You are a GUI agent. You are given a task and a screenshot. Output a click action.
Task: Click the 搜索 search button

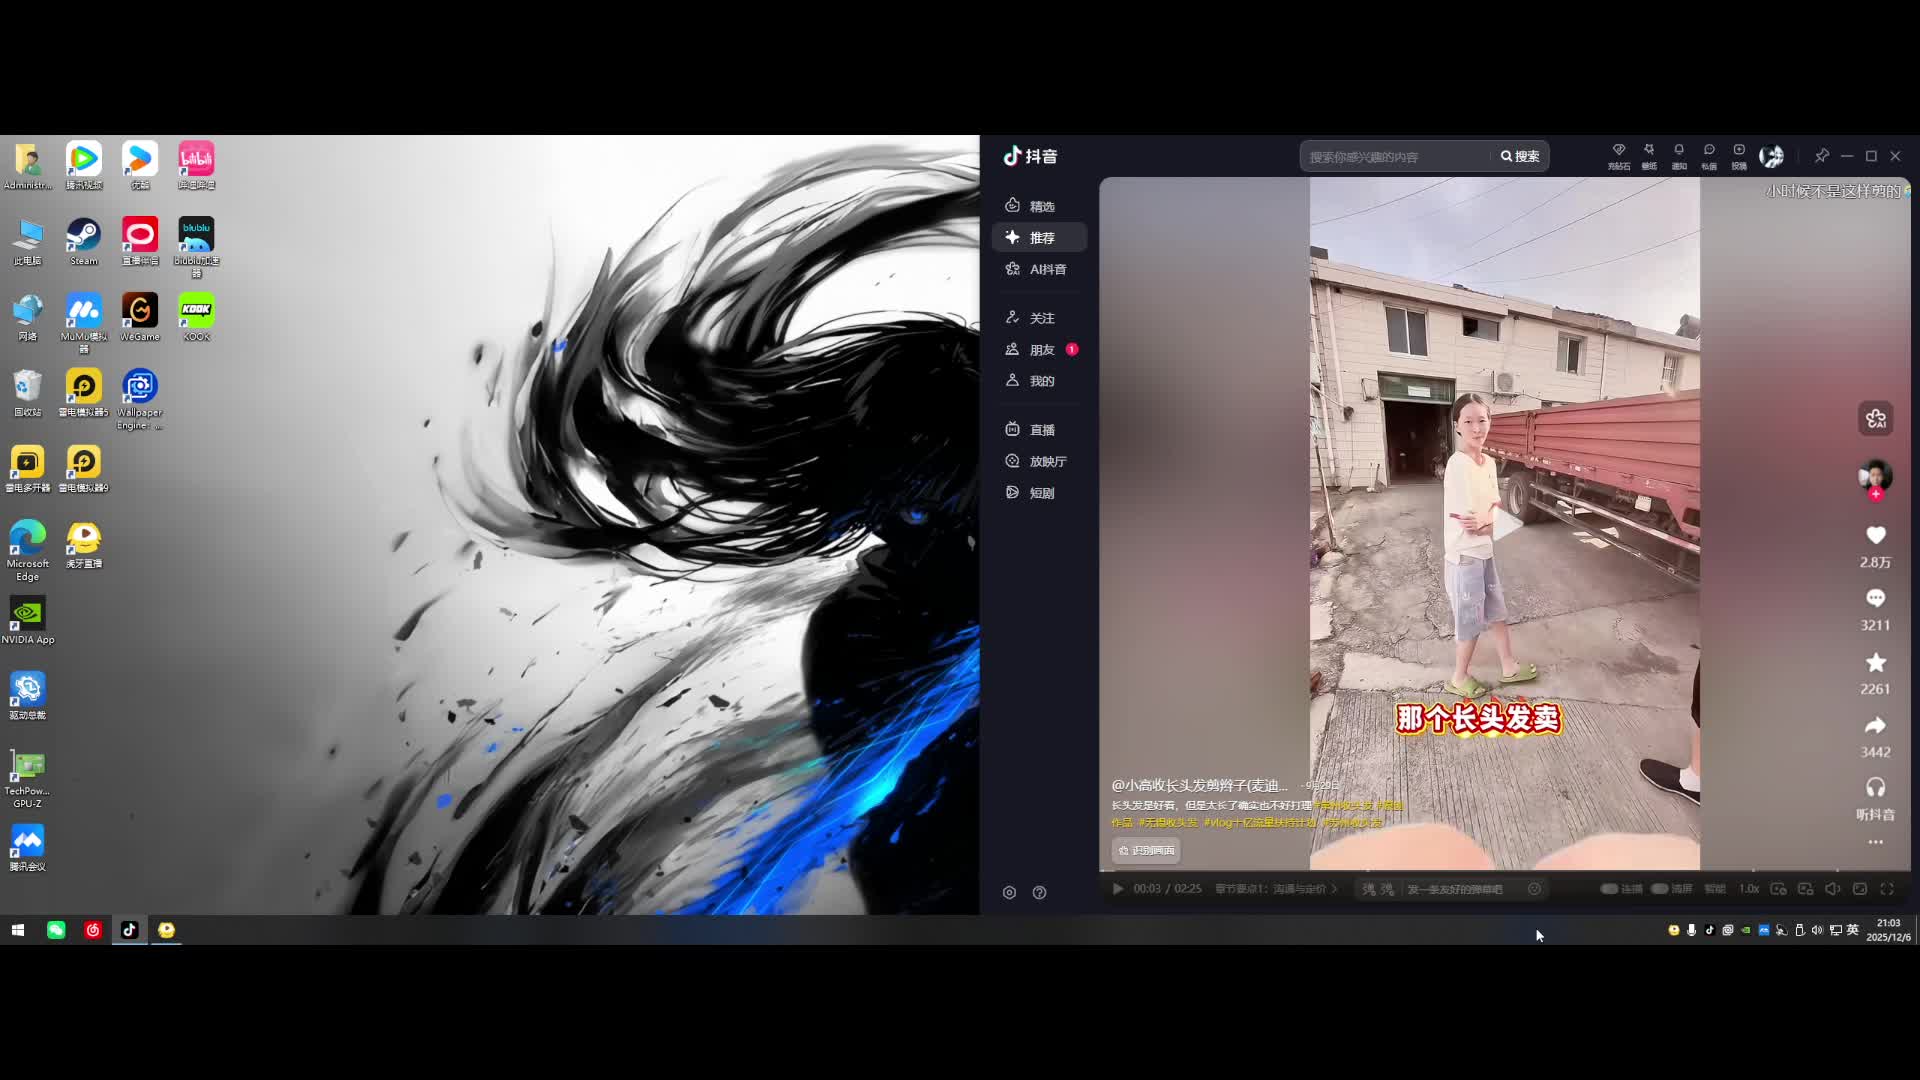click(x=1519, y=157)
